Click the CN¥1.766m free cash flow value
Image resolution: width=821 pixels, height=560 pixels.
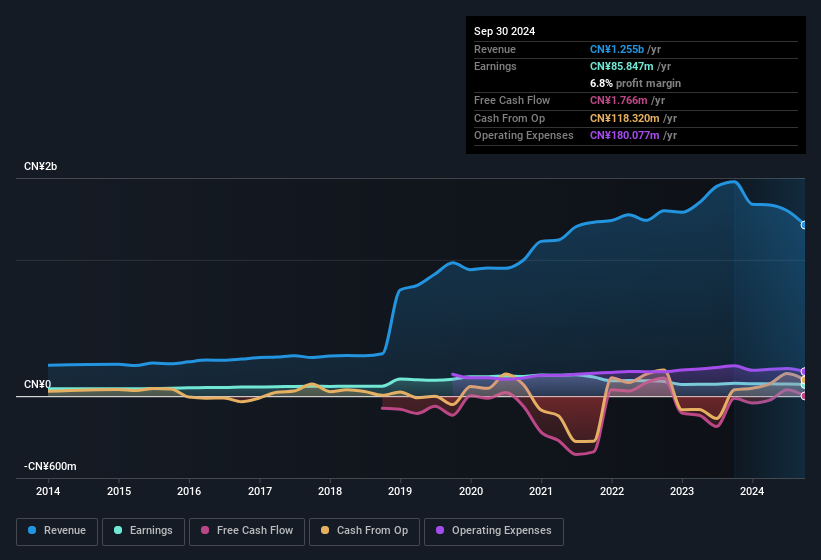pos(618,100)
